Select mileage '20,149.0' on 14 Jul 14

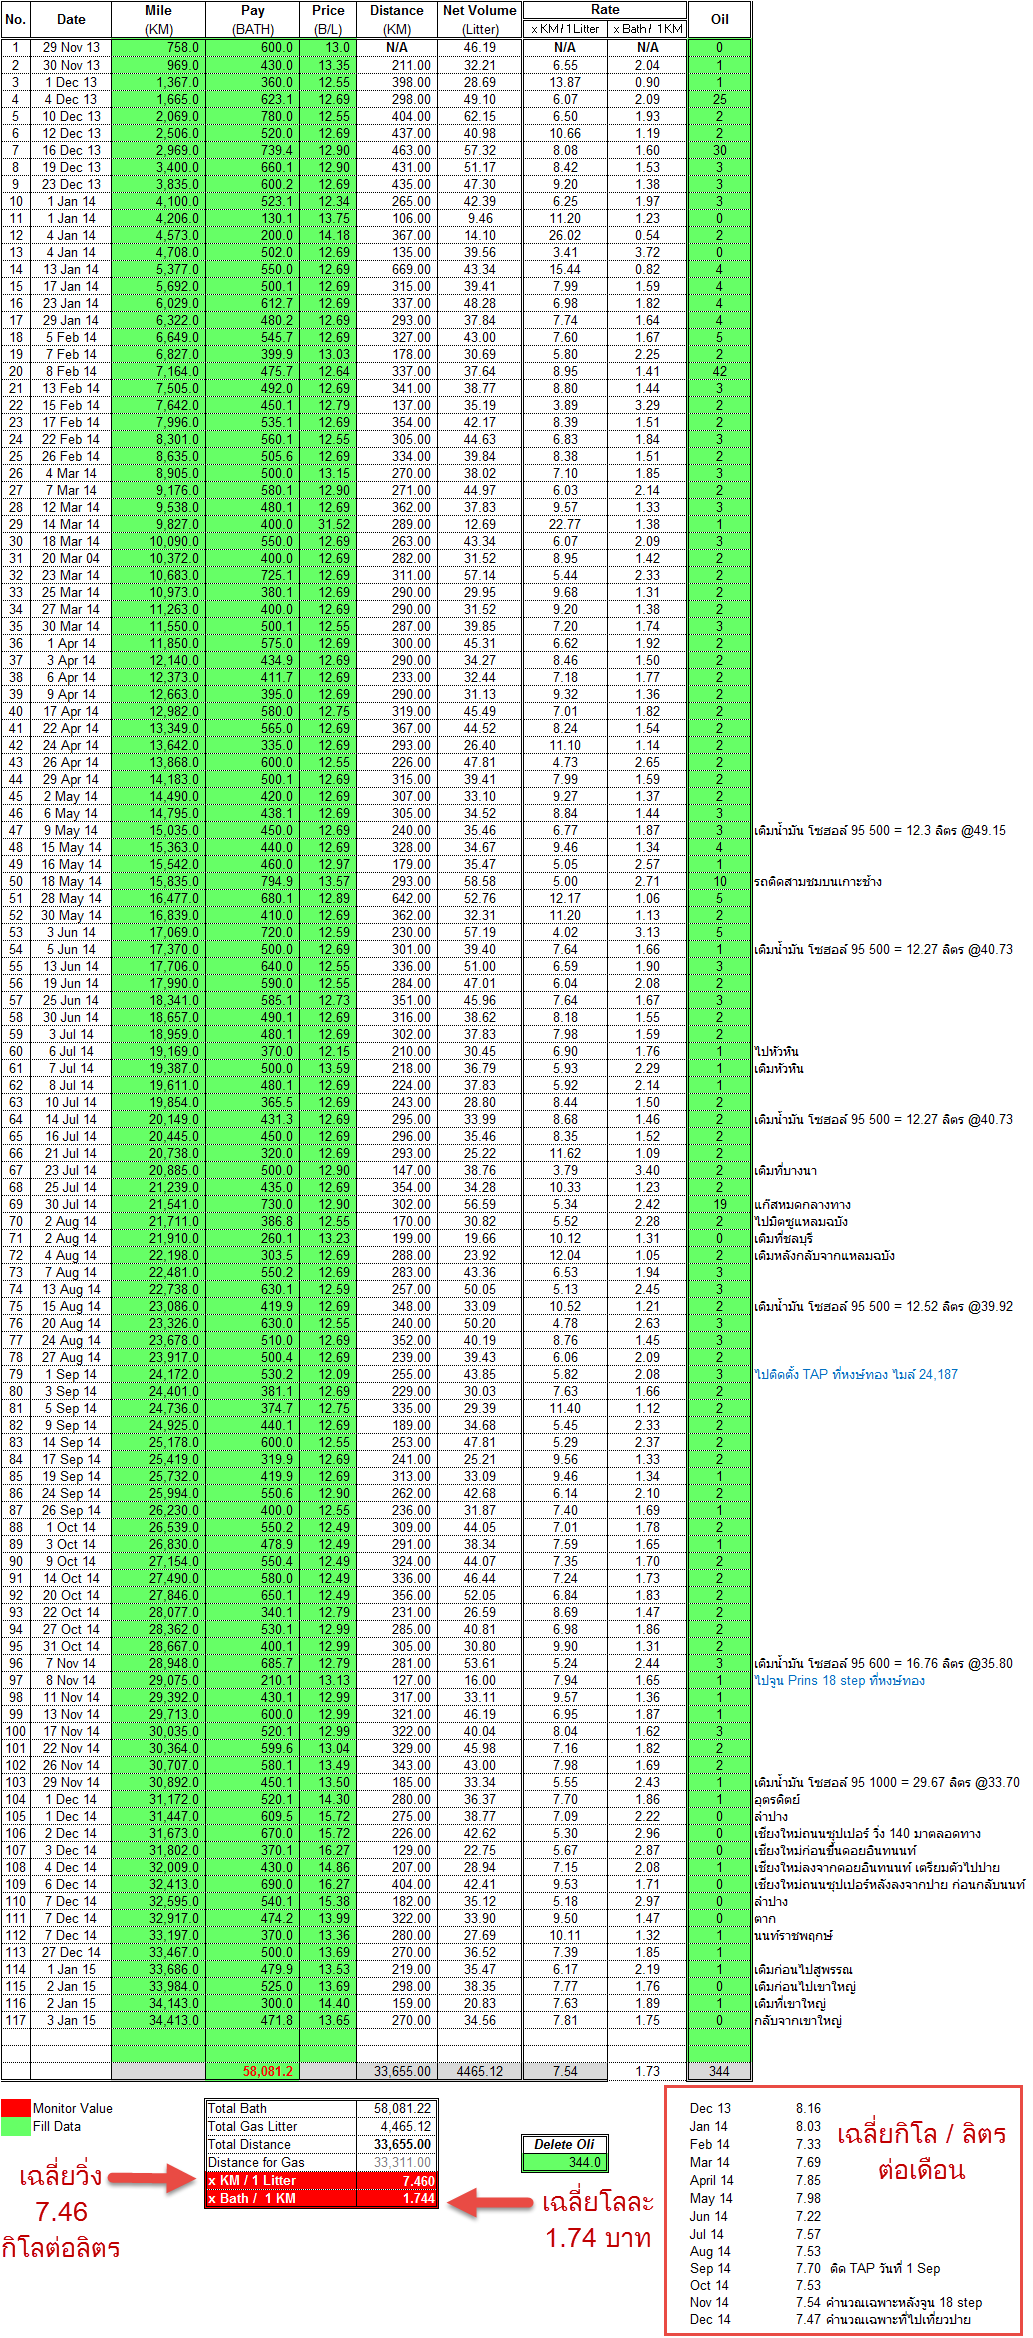(x=158, y=1119)
